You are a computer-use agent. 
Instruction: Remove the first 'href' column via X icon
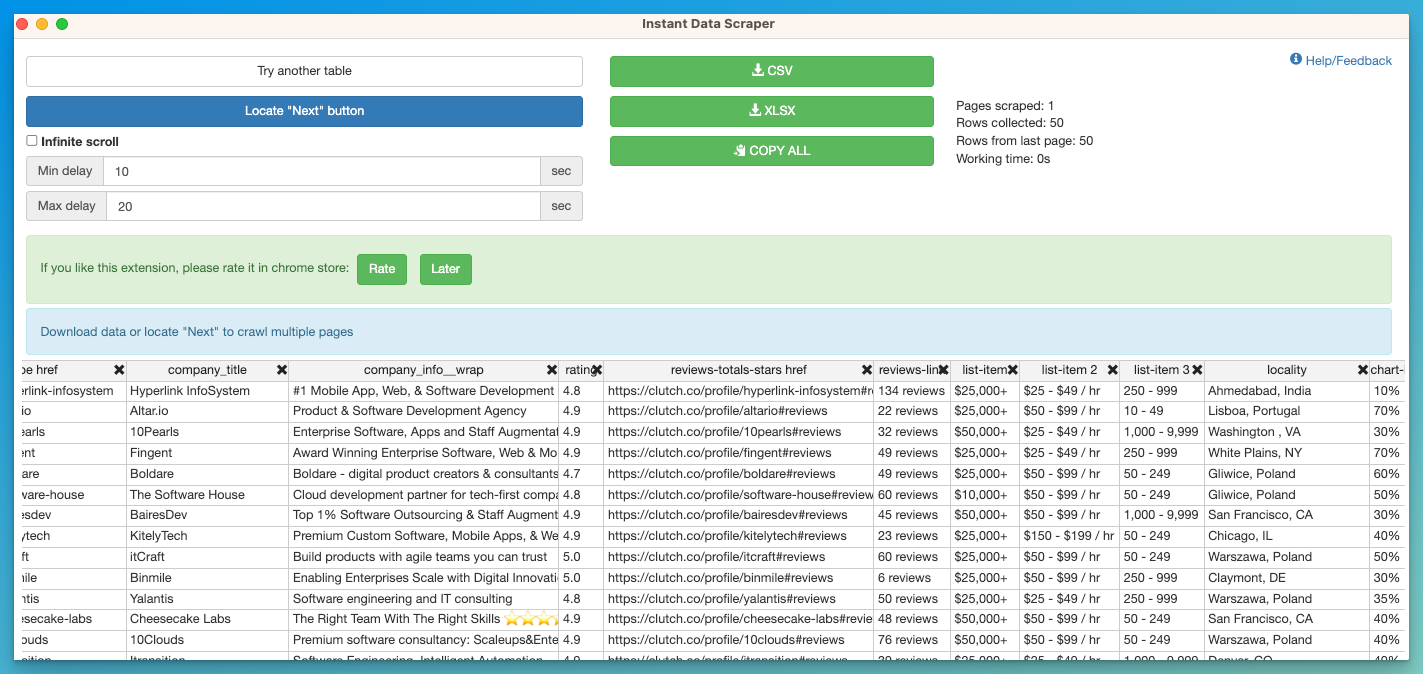[x=119, y=370]
